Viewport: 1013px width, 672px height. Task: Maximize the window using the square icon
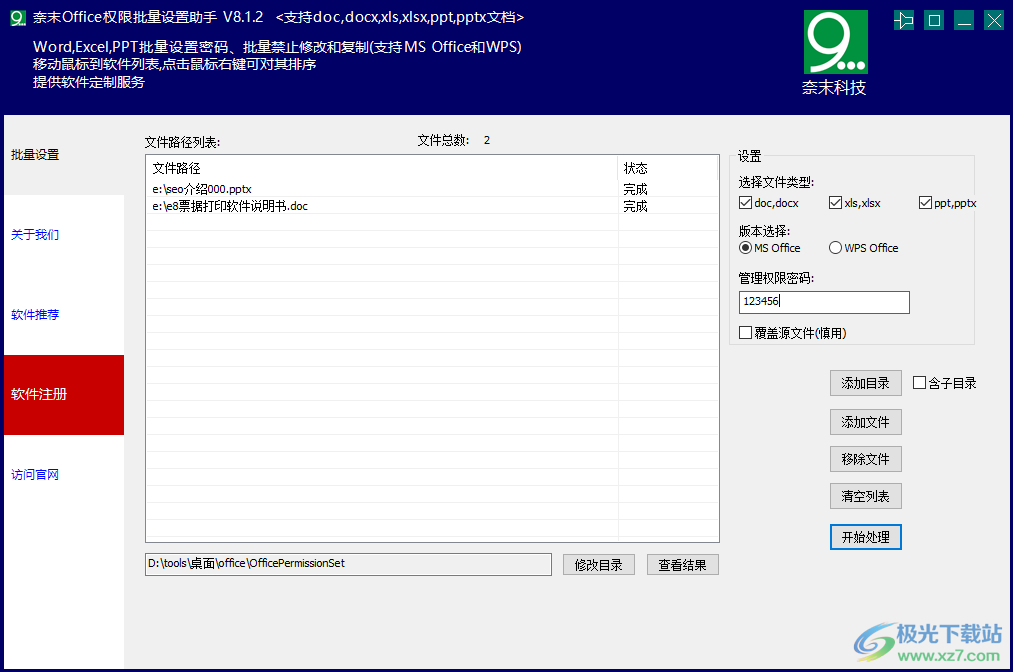(934, 21)
